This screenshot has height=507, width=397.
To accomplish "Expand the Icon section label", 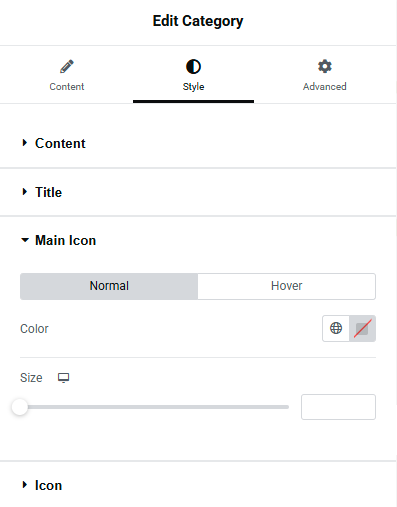I will 49,485.
